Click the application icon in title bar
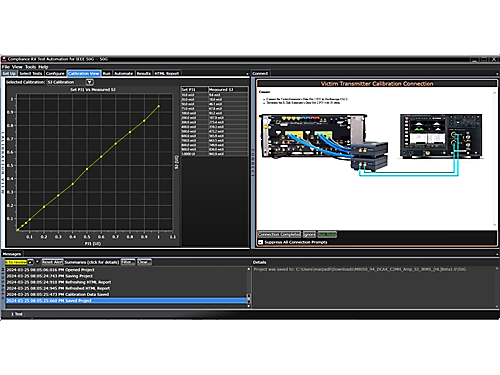The height and width of the screenshot is (375, 500). pos(4,59)
